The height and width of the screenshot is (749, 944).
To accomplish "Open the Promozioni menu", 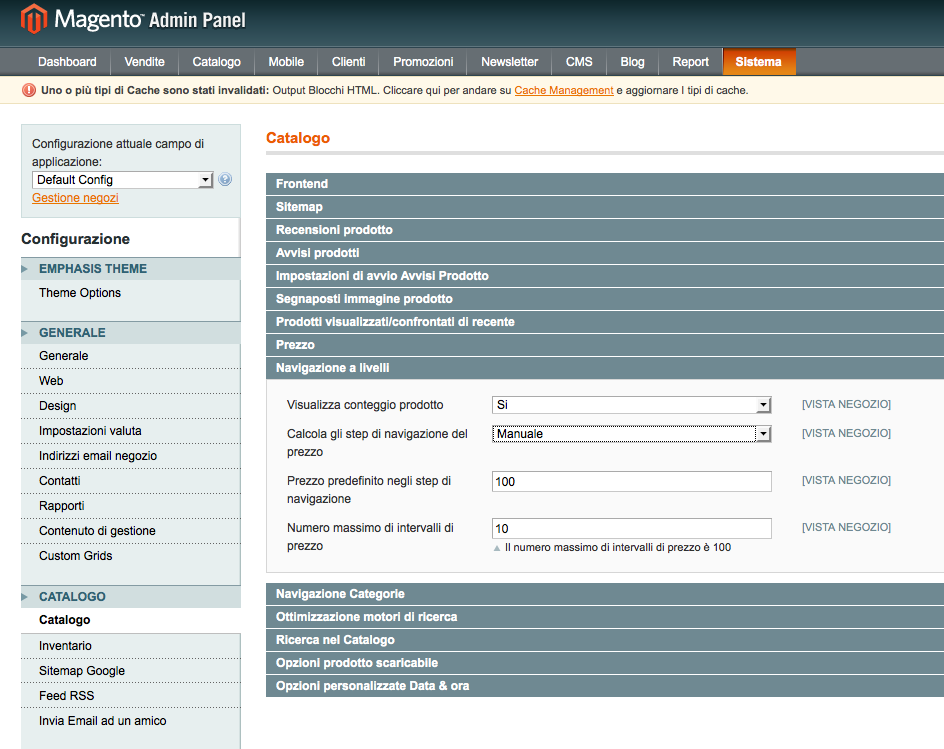I will (x=423, y=62).
